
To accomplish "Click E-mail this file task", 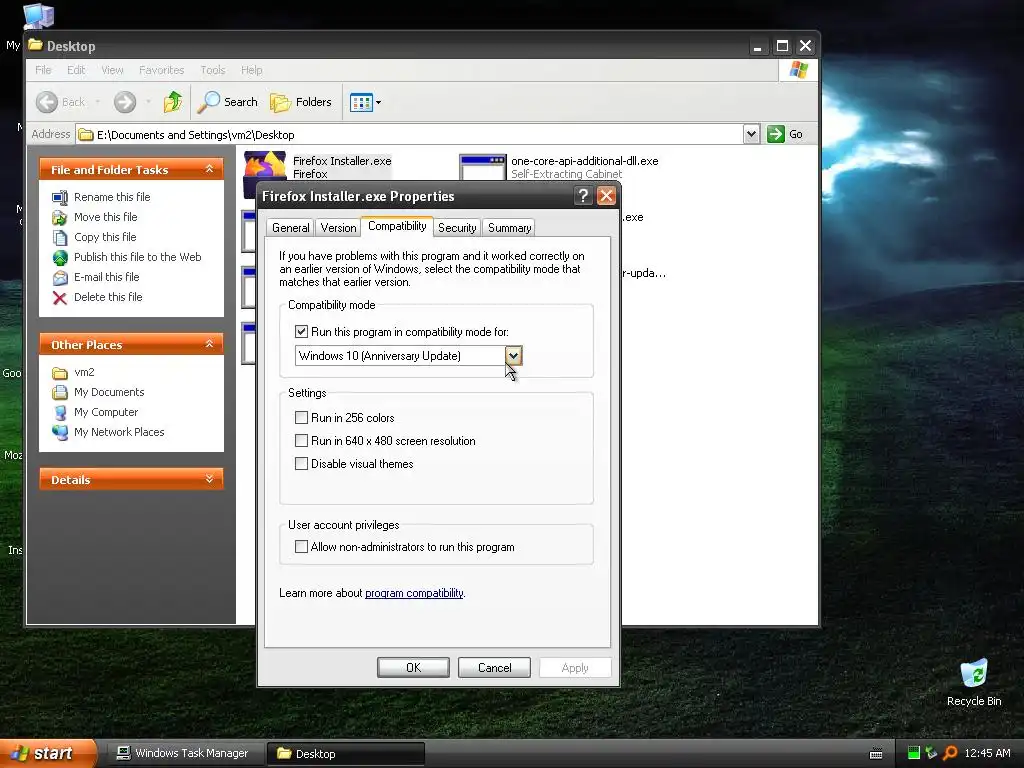I will [106, 277].
